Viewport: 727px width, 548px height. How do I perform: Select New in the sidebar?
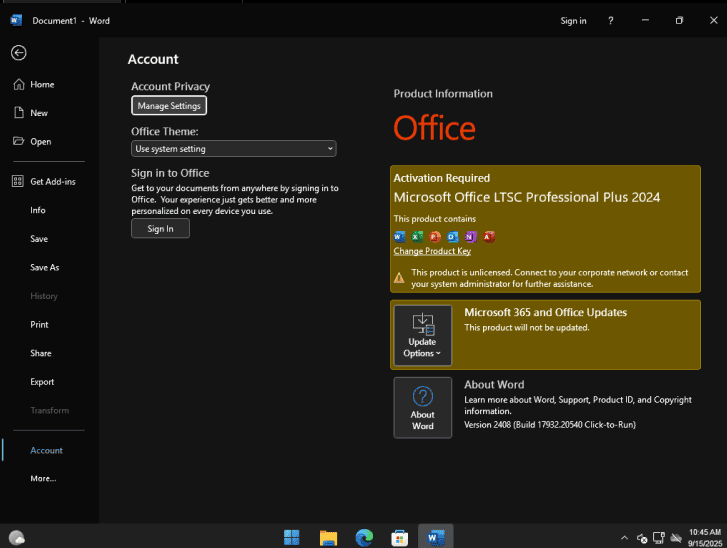click(x=39, y=113)
